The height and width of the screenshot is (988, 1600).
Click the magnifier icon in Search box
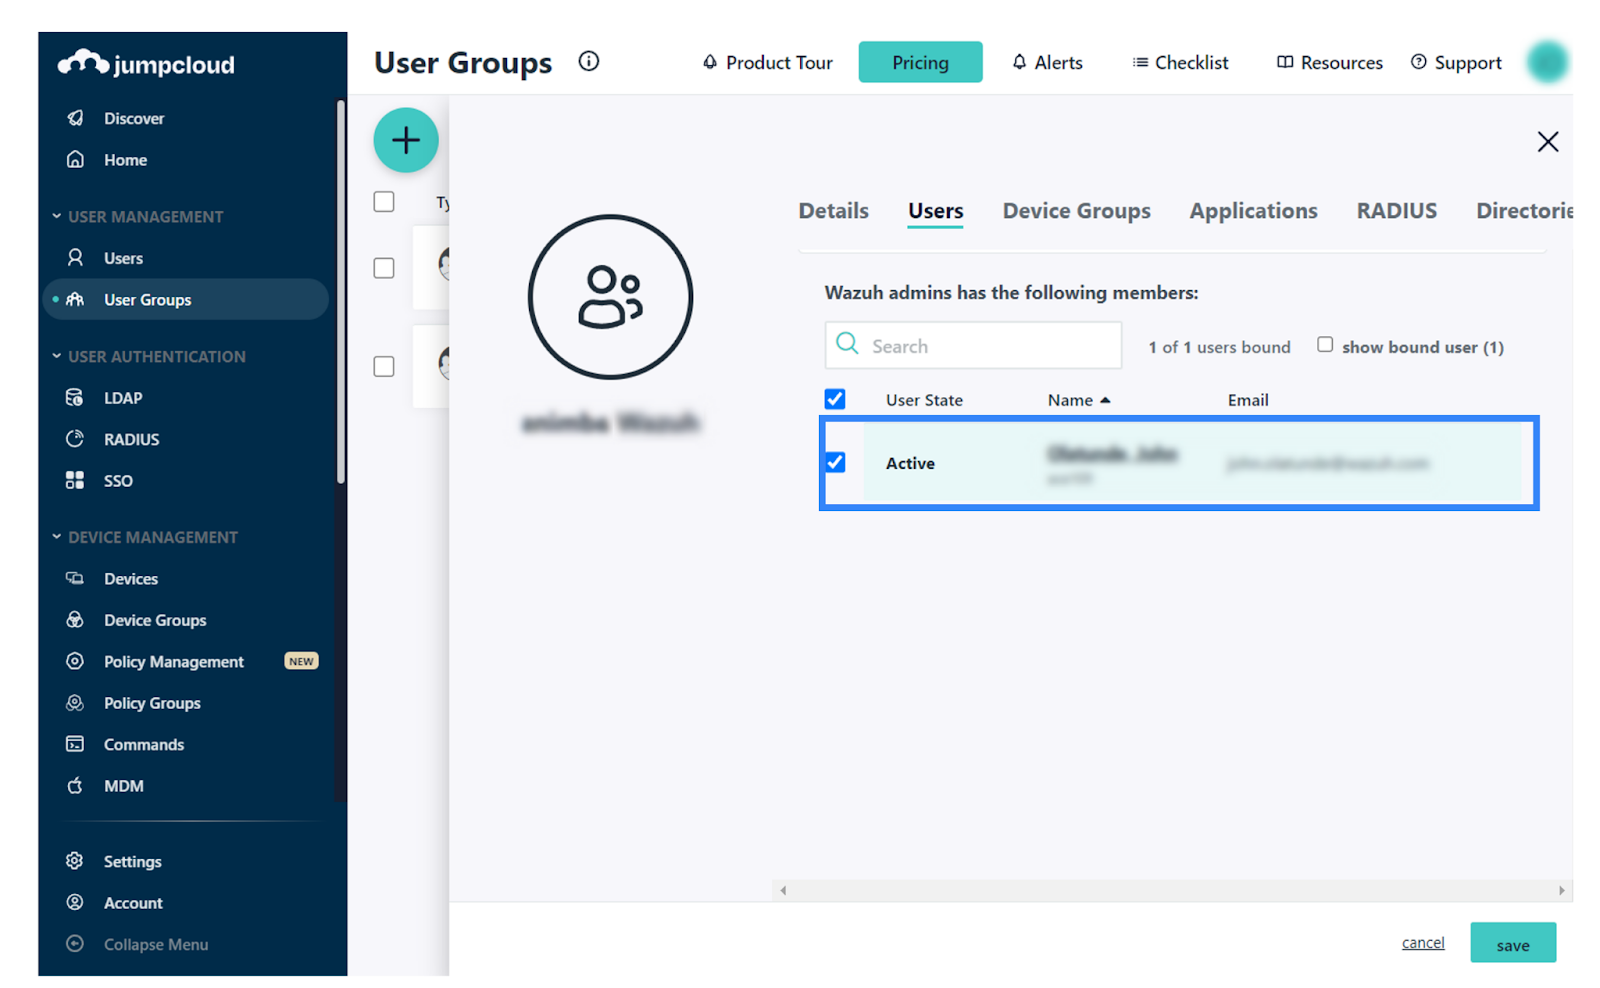[x=847, y=344]
